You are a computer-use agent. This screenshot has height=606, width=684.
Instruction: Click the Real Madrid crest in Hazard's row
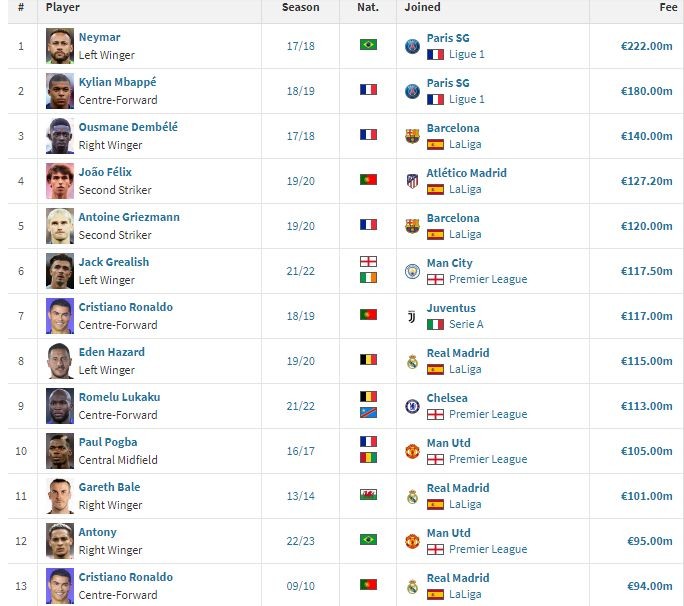(x=412, y=361)
